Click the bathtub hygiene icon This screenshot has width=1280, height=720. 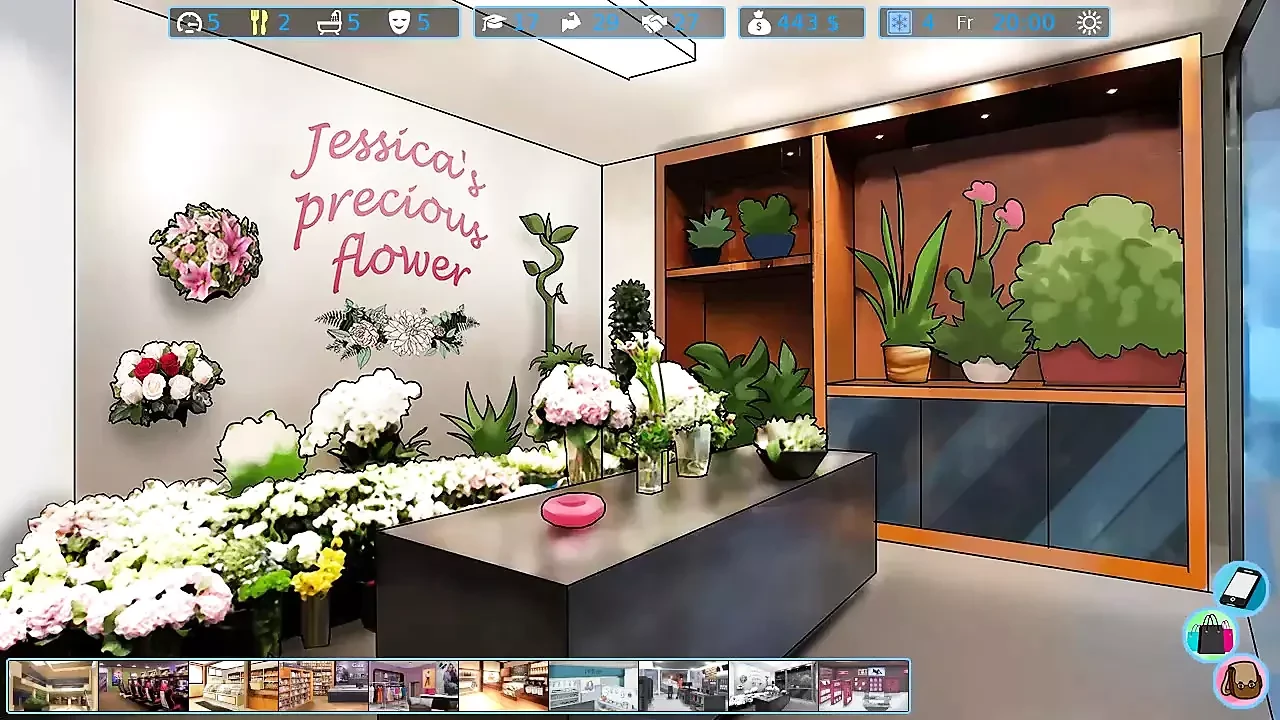click(329, 22)
